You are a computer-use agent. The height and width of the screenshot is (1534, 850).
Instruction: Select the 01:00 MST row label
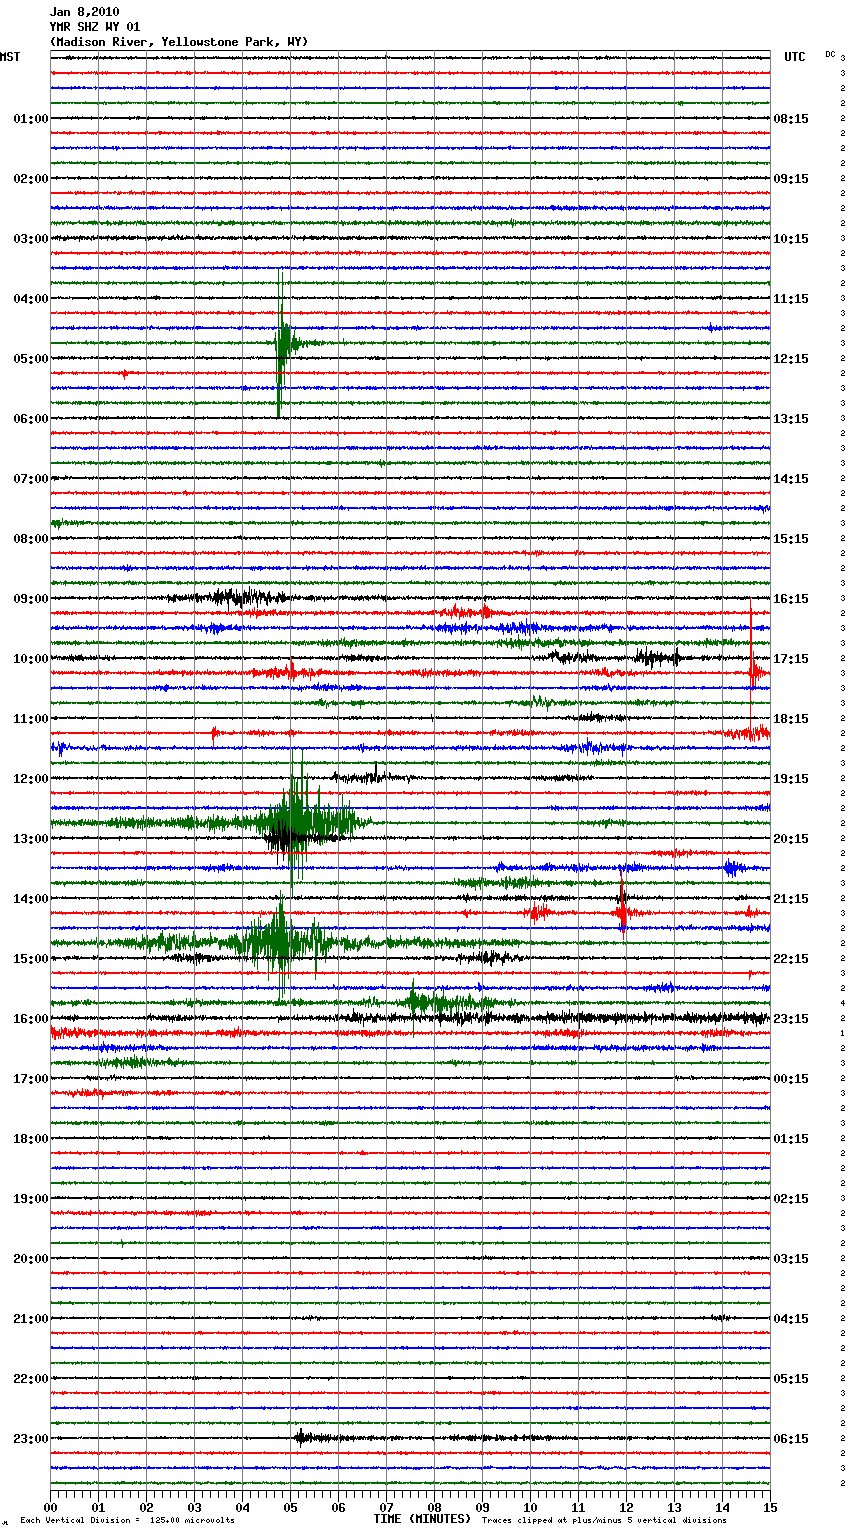click(x=30, y=119)
